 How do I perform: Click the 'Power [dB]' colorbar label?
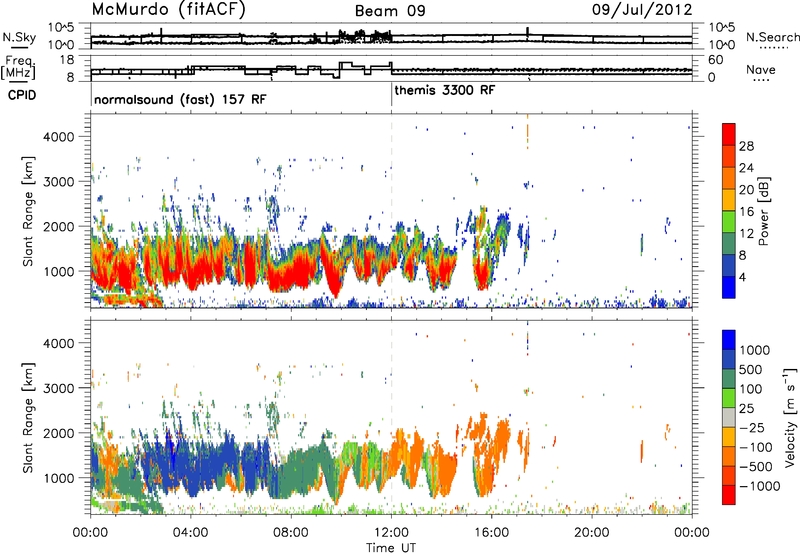(x=763, y=211)
